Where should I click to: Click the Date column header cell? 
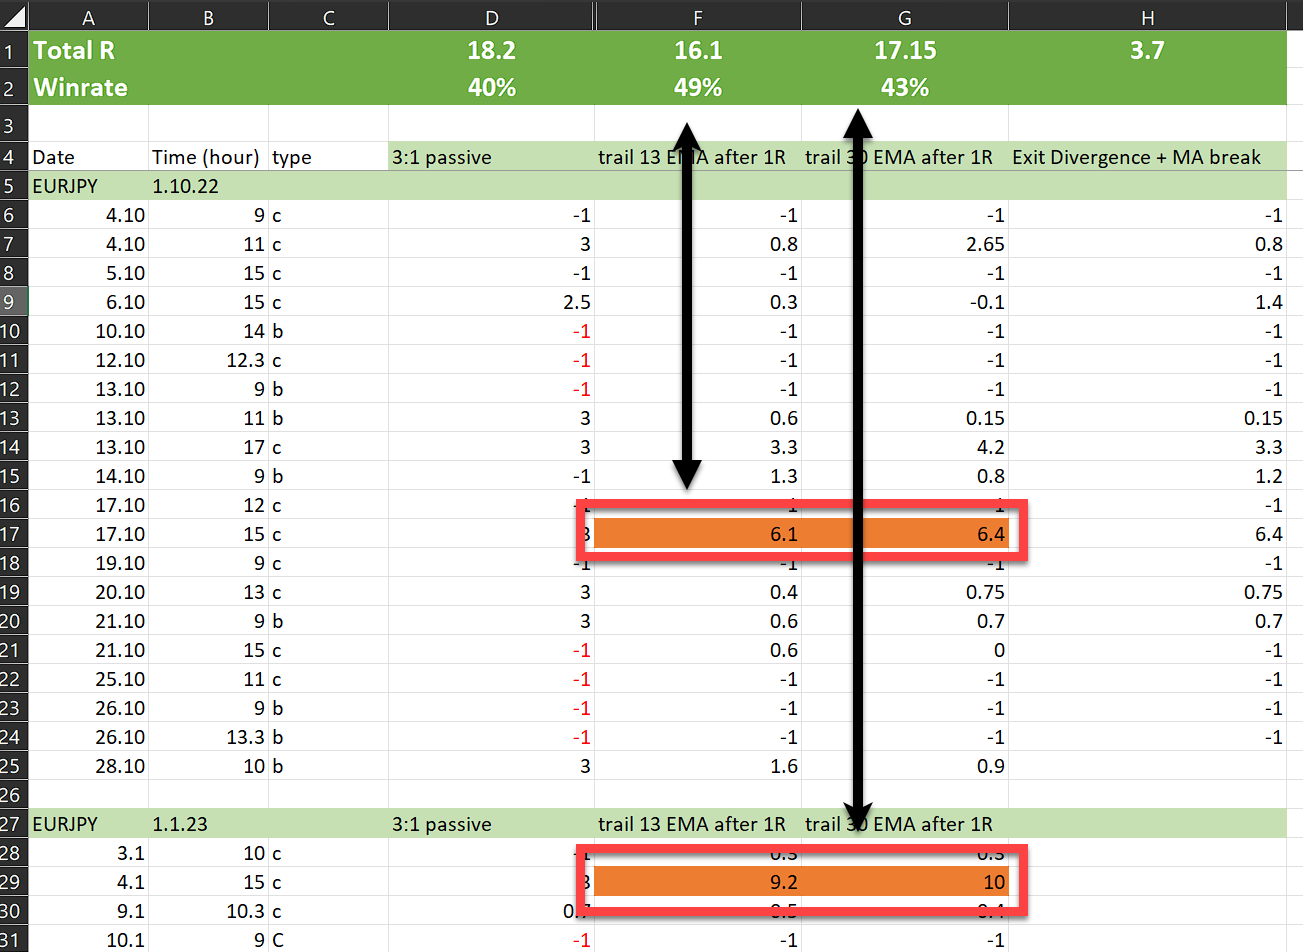(88, 157)
